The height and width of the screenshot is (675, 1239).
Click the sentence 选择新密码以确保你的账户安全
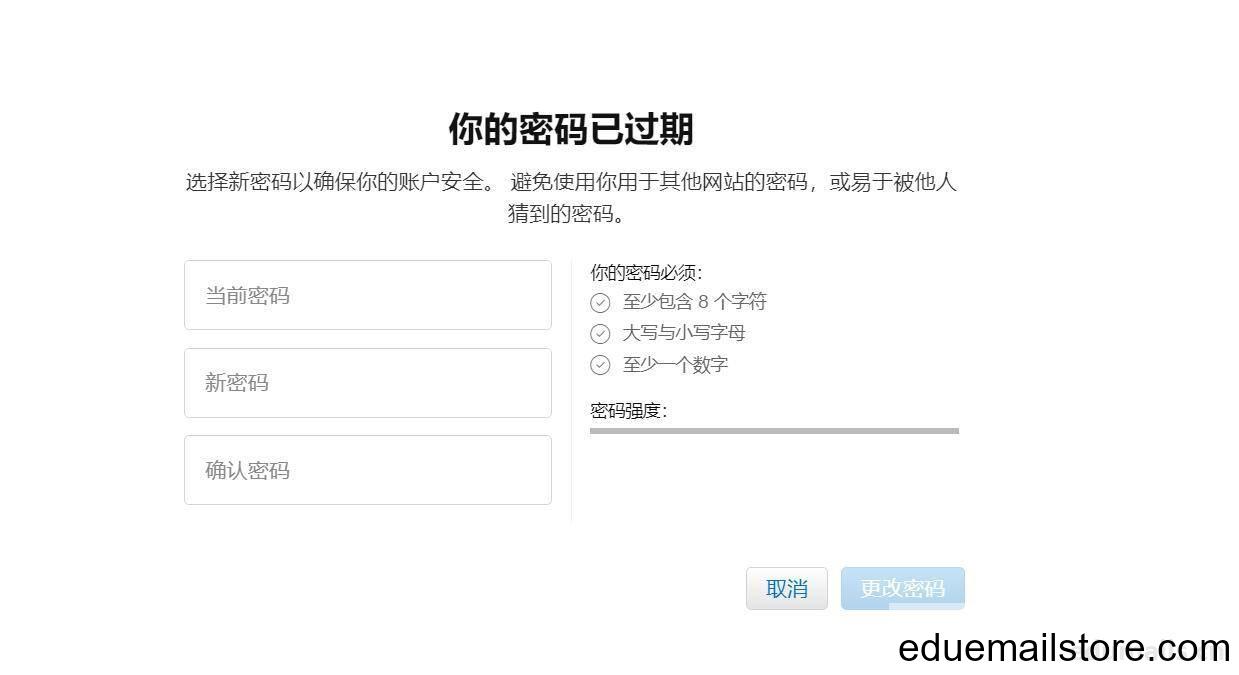coord(339,183)
